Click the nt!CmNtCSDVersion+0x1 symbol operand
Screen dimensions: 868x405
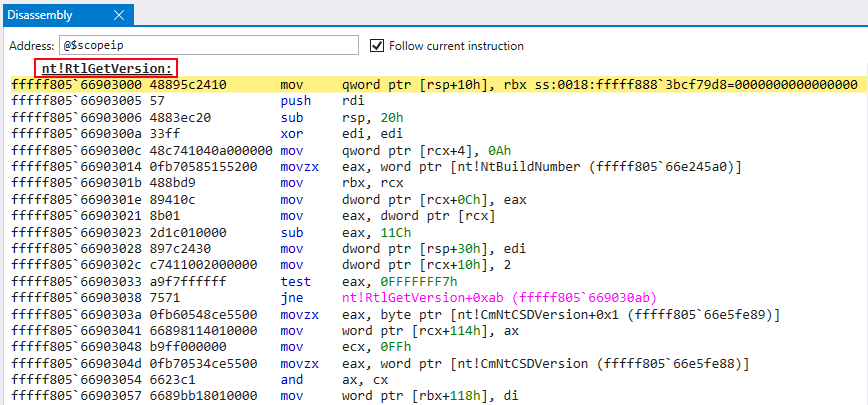(x=548, y=314)
